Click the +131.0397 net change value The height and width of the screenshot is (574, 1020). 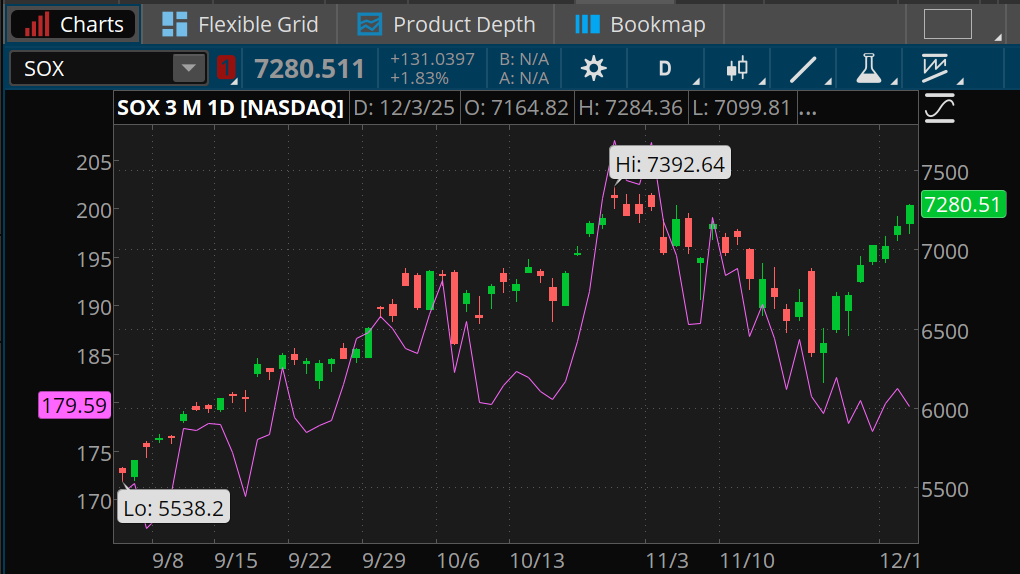click(433, 59)
